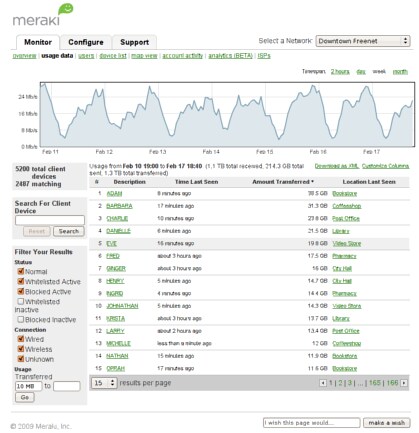Click the maximum transferred usage field
Screen dimensions: 419x433
point(67,386)
